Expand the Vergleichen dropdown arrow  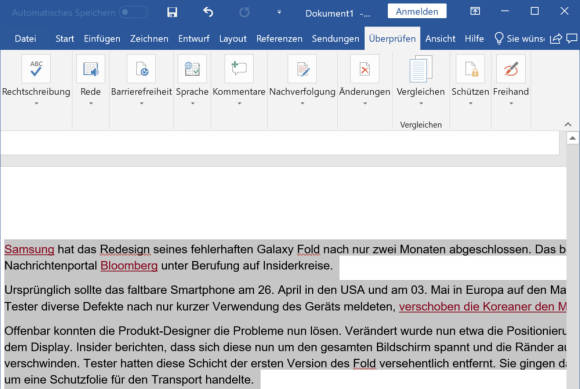click(x=421, y=103)
